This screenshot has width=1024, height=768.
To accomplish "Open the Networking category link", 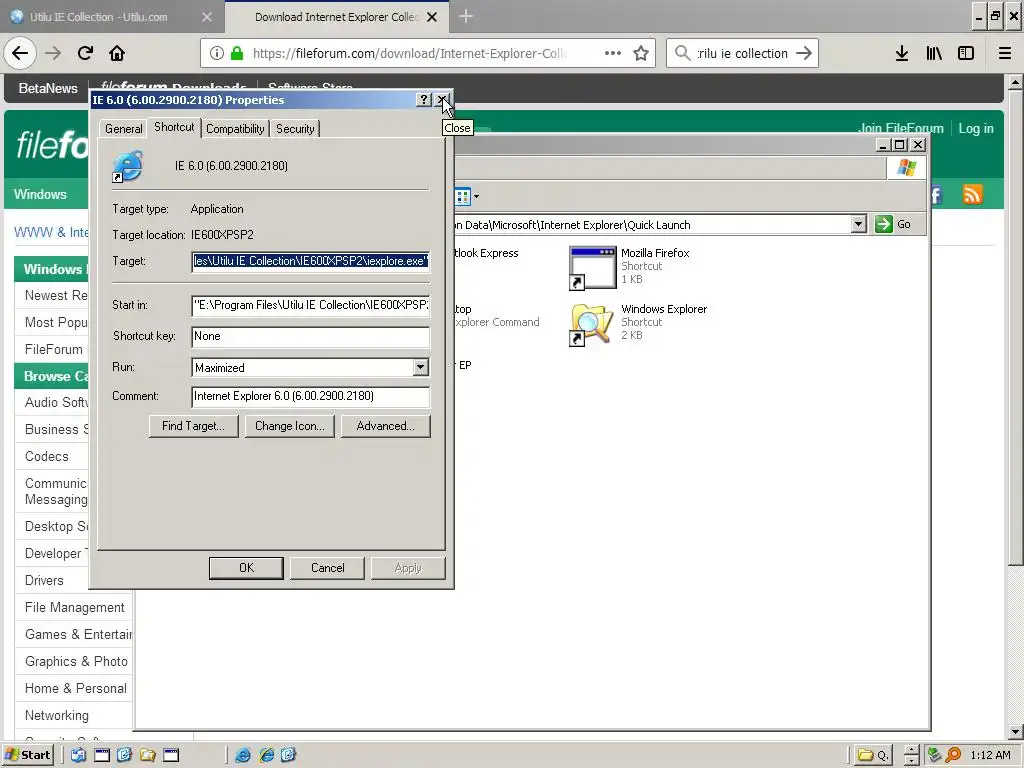I will (57, 715).
